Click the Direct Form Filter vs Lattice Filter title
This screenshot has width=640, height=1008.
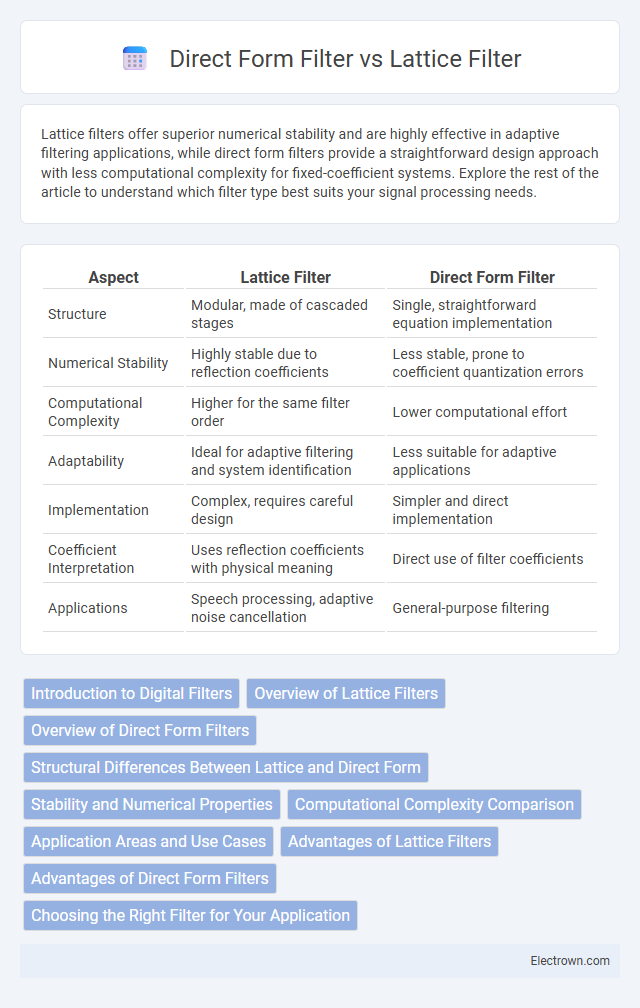[345, 58]
